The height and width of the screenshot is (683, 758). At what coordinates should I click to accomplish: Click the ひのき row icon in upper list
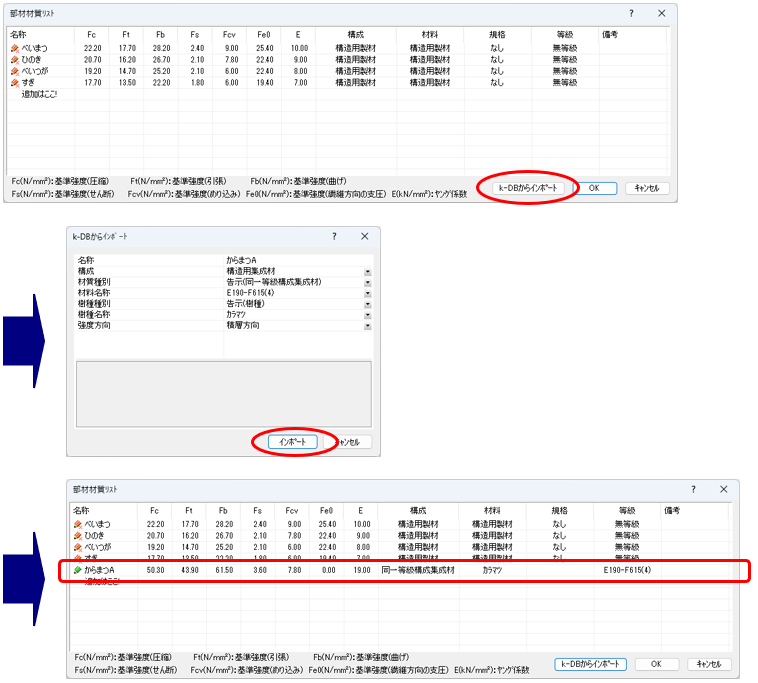[15, 60]
